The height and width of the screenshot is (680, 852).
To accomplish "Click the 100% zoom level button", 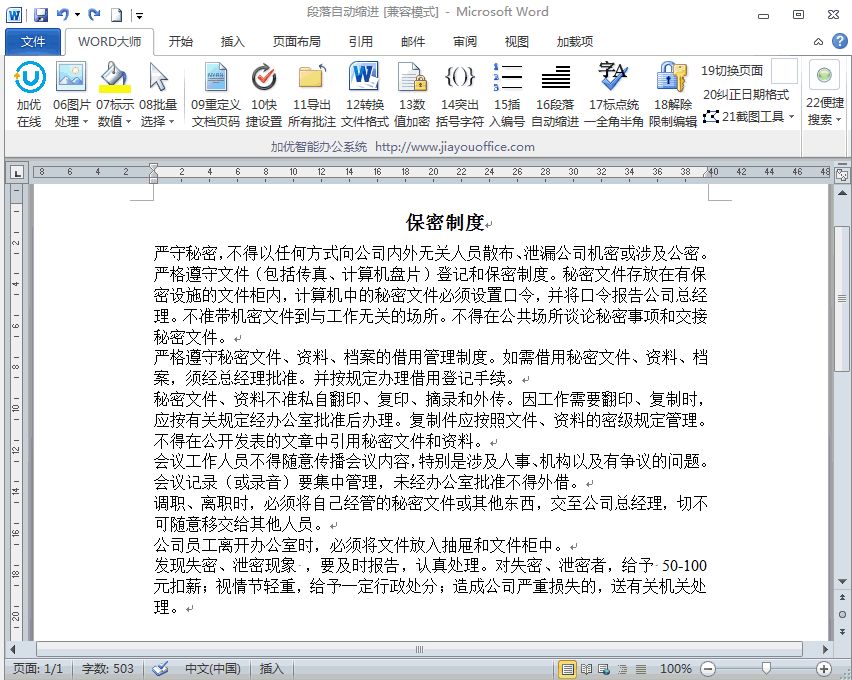I will click(675, 669).
